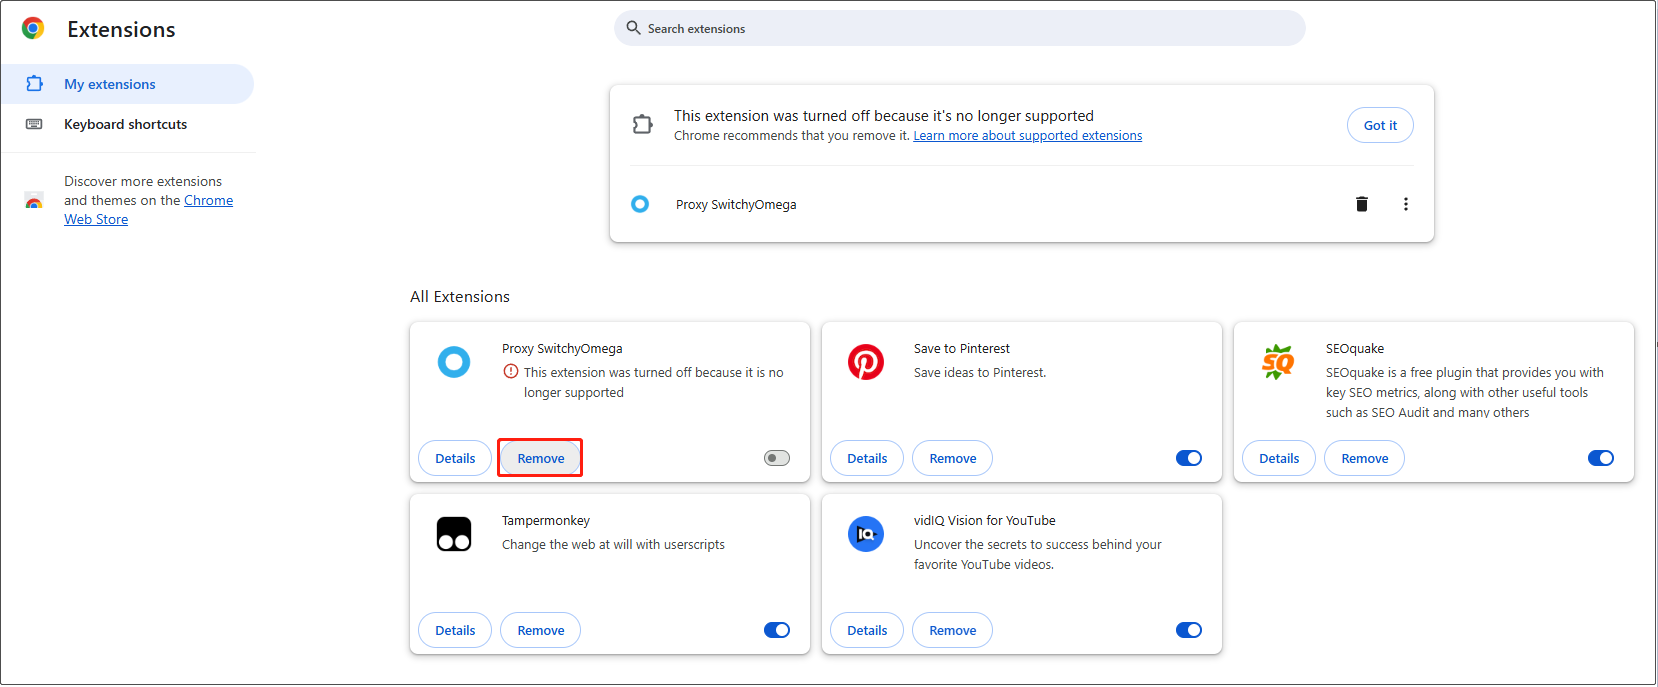
Task: Remove the Save to Pinterest extension
Action: coord(952,458)
